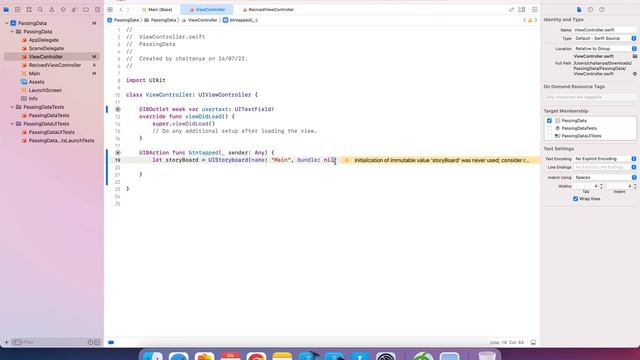Screen dimensions: 640x360
Task: Check PassingDataTests target membership
Action: pos(549,128)
